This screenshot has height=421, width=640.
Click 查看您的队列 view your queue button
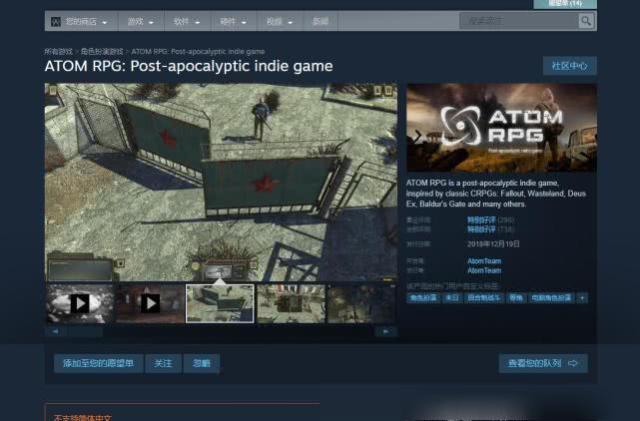543,363
